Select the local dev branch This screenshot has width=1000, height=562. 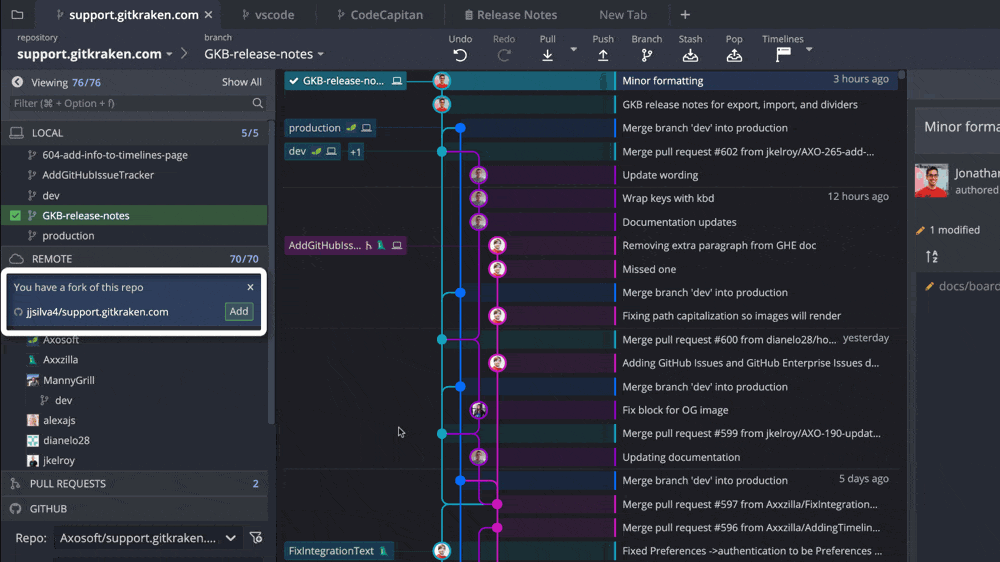(x=50, y=195)
